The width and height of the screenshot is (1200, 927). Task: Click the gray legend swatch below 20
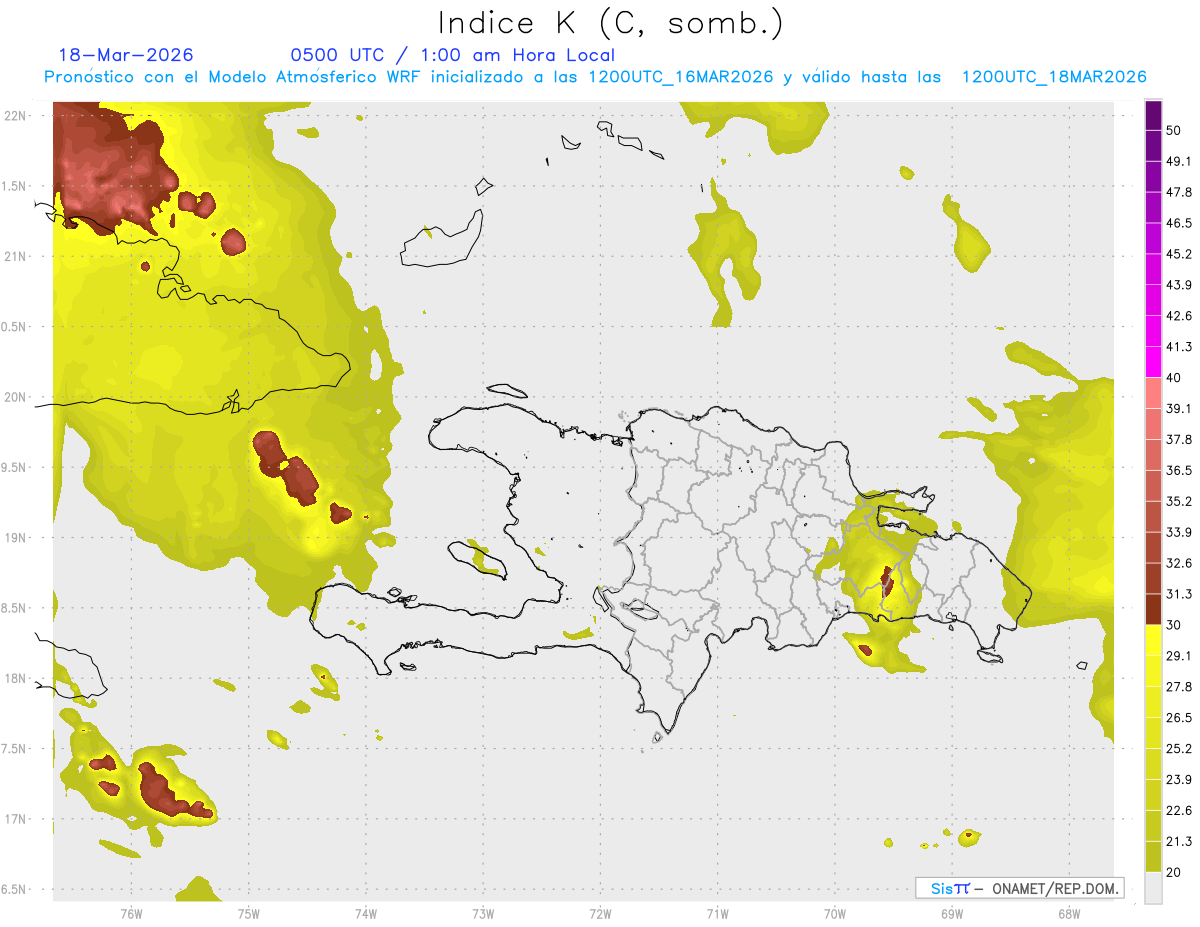(x=1154, y=888)
